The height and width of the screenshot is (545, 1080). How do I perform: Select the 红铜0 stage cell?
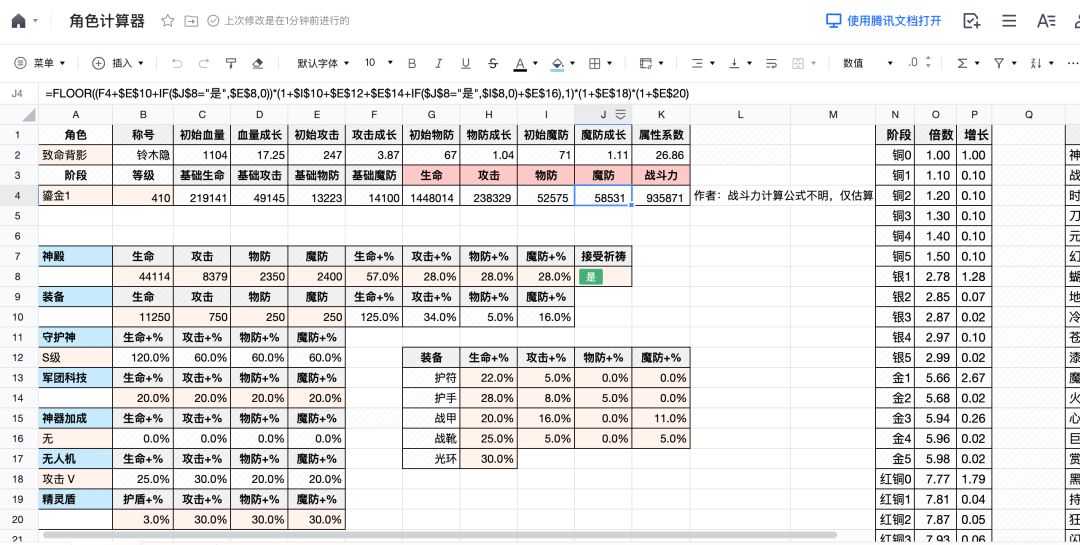tap(895, 479)
